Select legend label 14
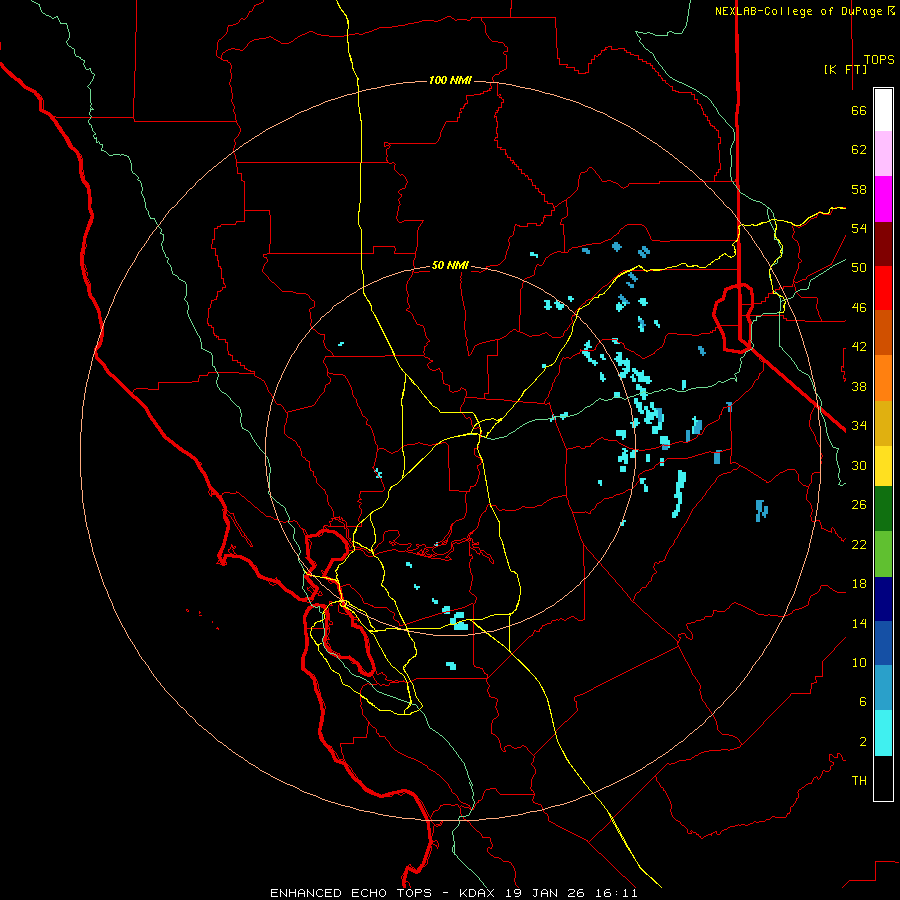The width and height of the screenshot is (900, 900). click(x=859, y=623)
